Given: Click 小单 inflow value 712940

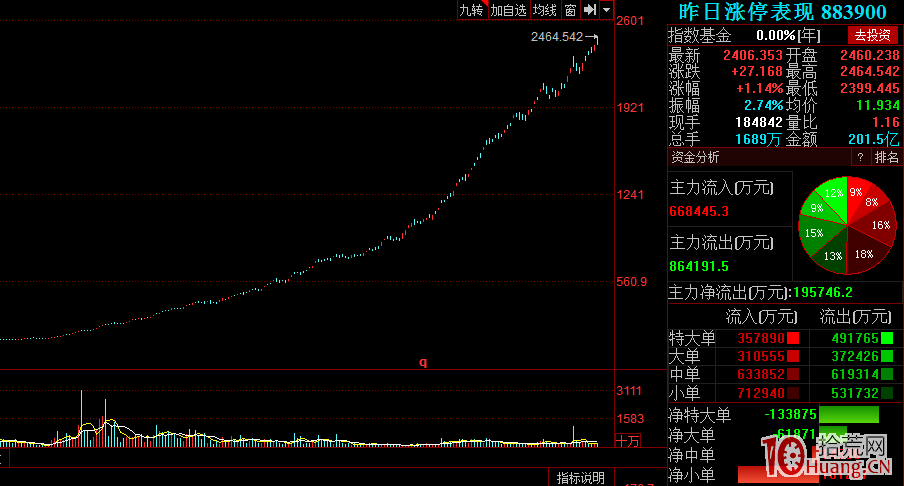Looking at the screenshot, I should pyautogui.click(x=761, y=393).
